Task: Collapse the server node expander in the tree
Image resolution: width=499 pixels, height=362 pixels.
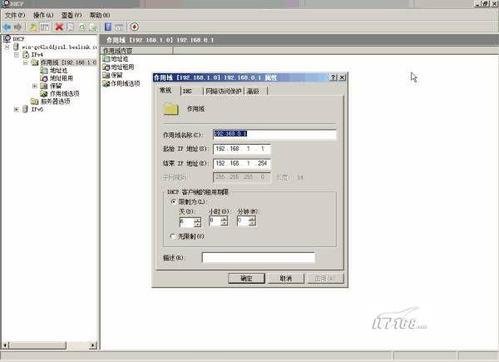Action: pyautogui.click(x=7, y=47)
